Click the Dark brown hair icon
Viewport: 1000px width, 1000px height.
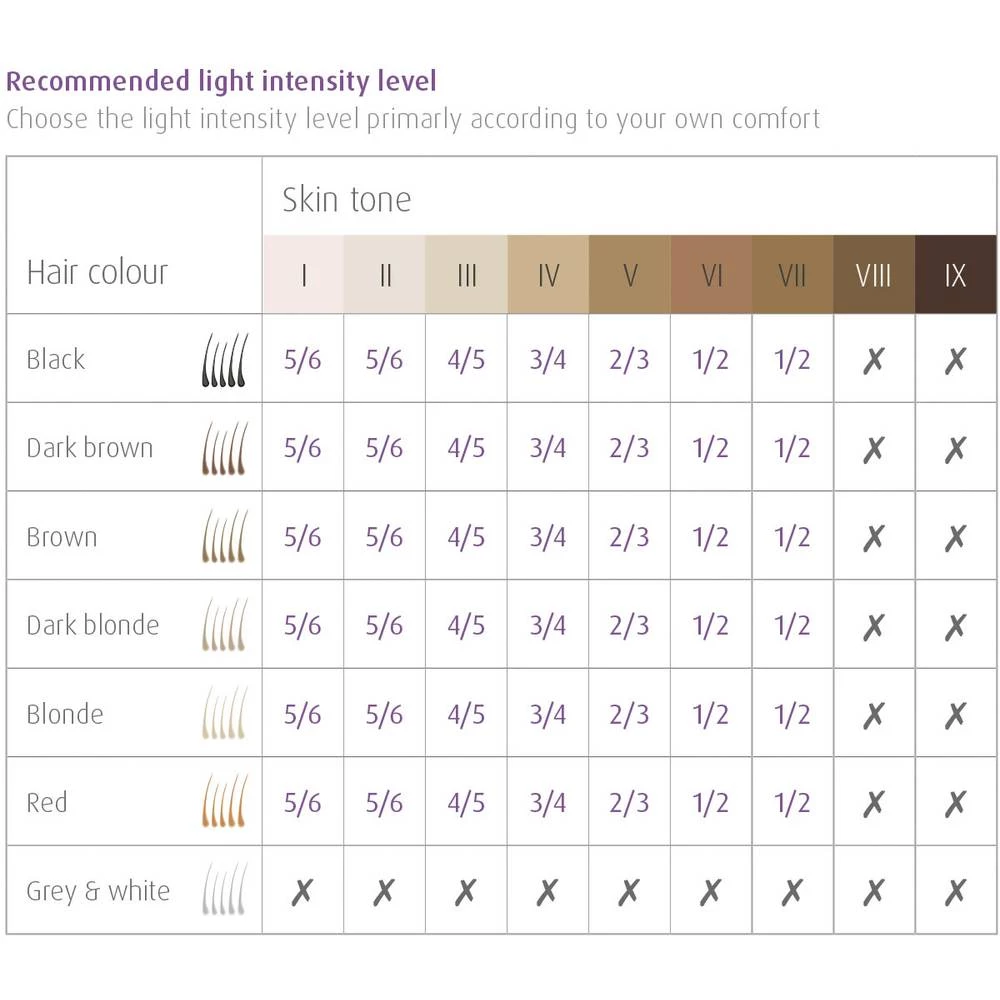[225, 448]
